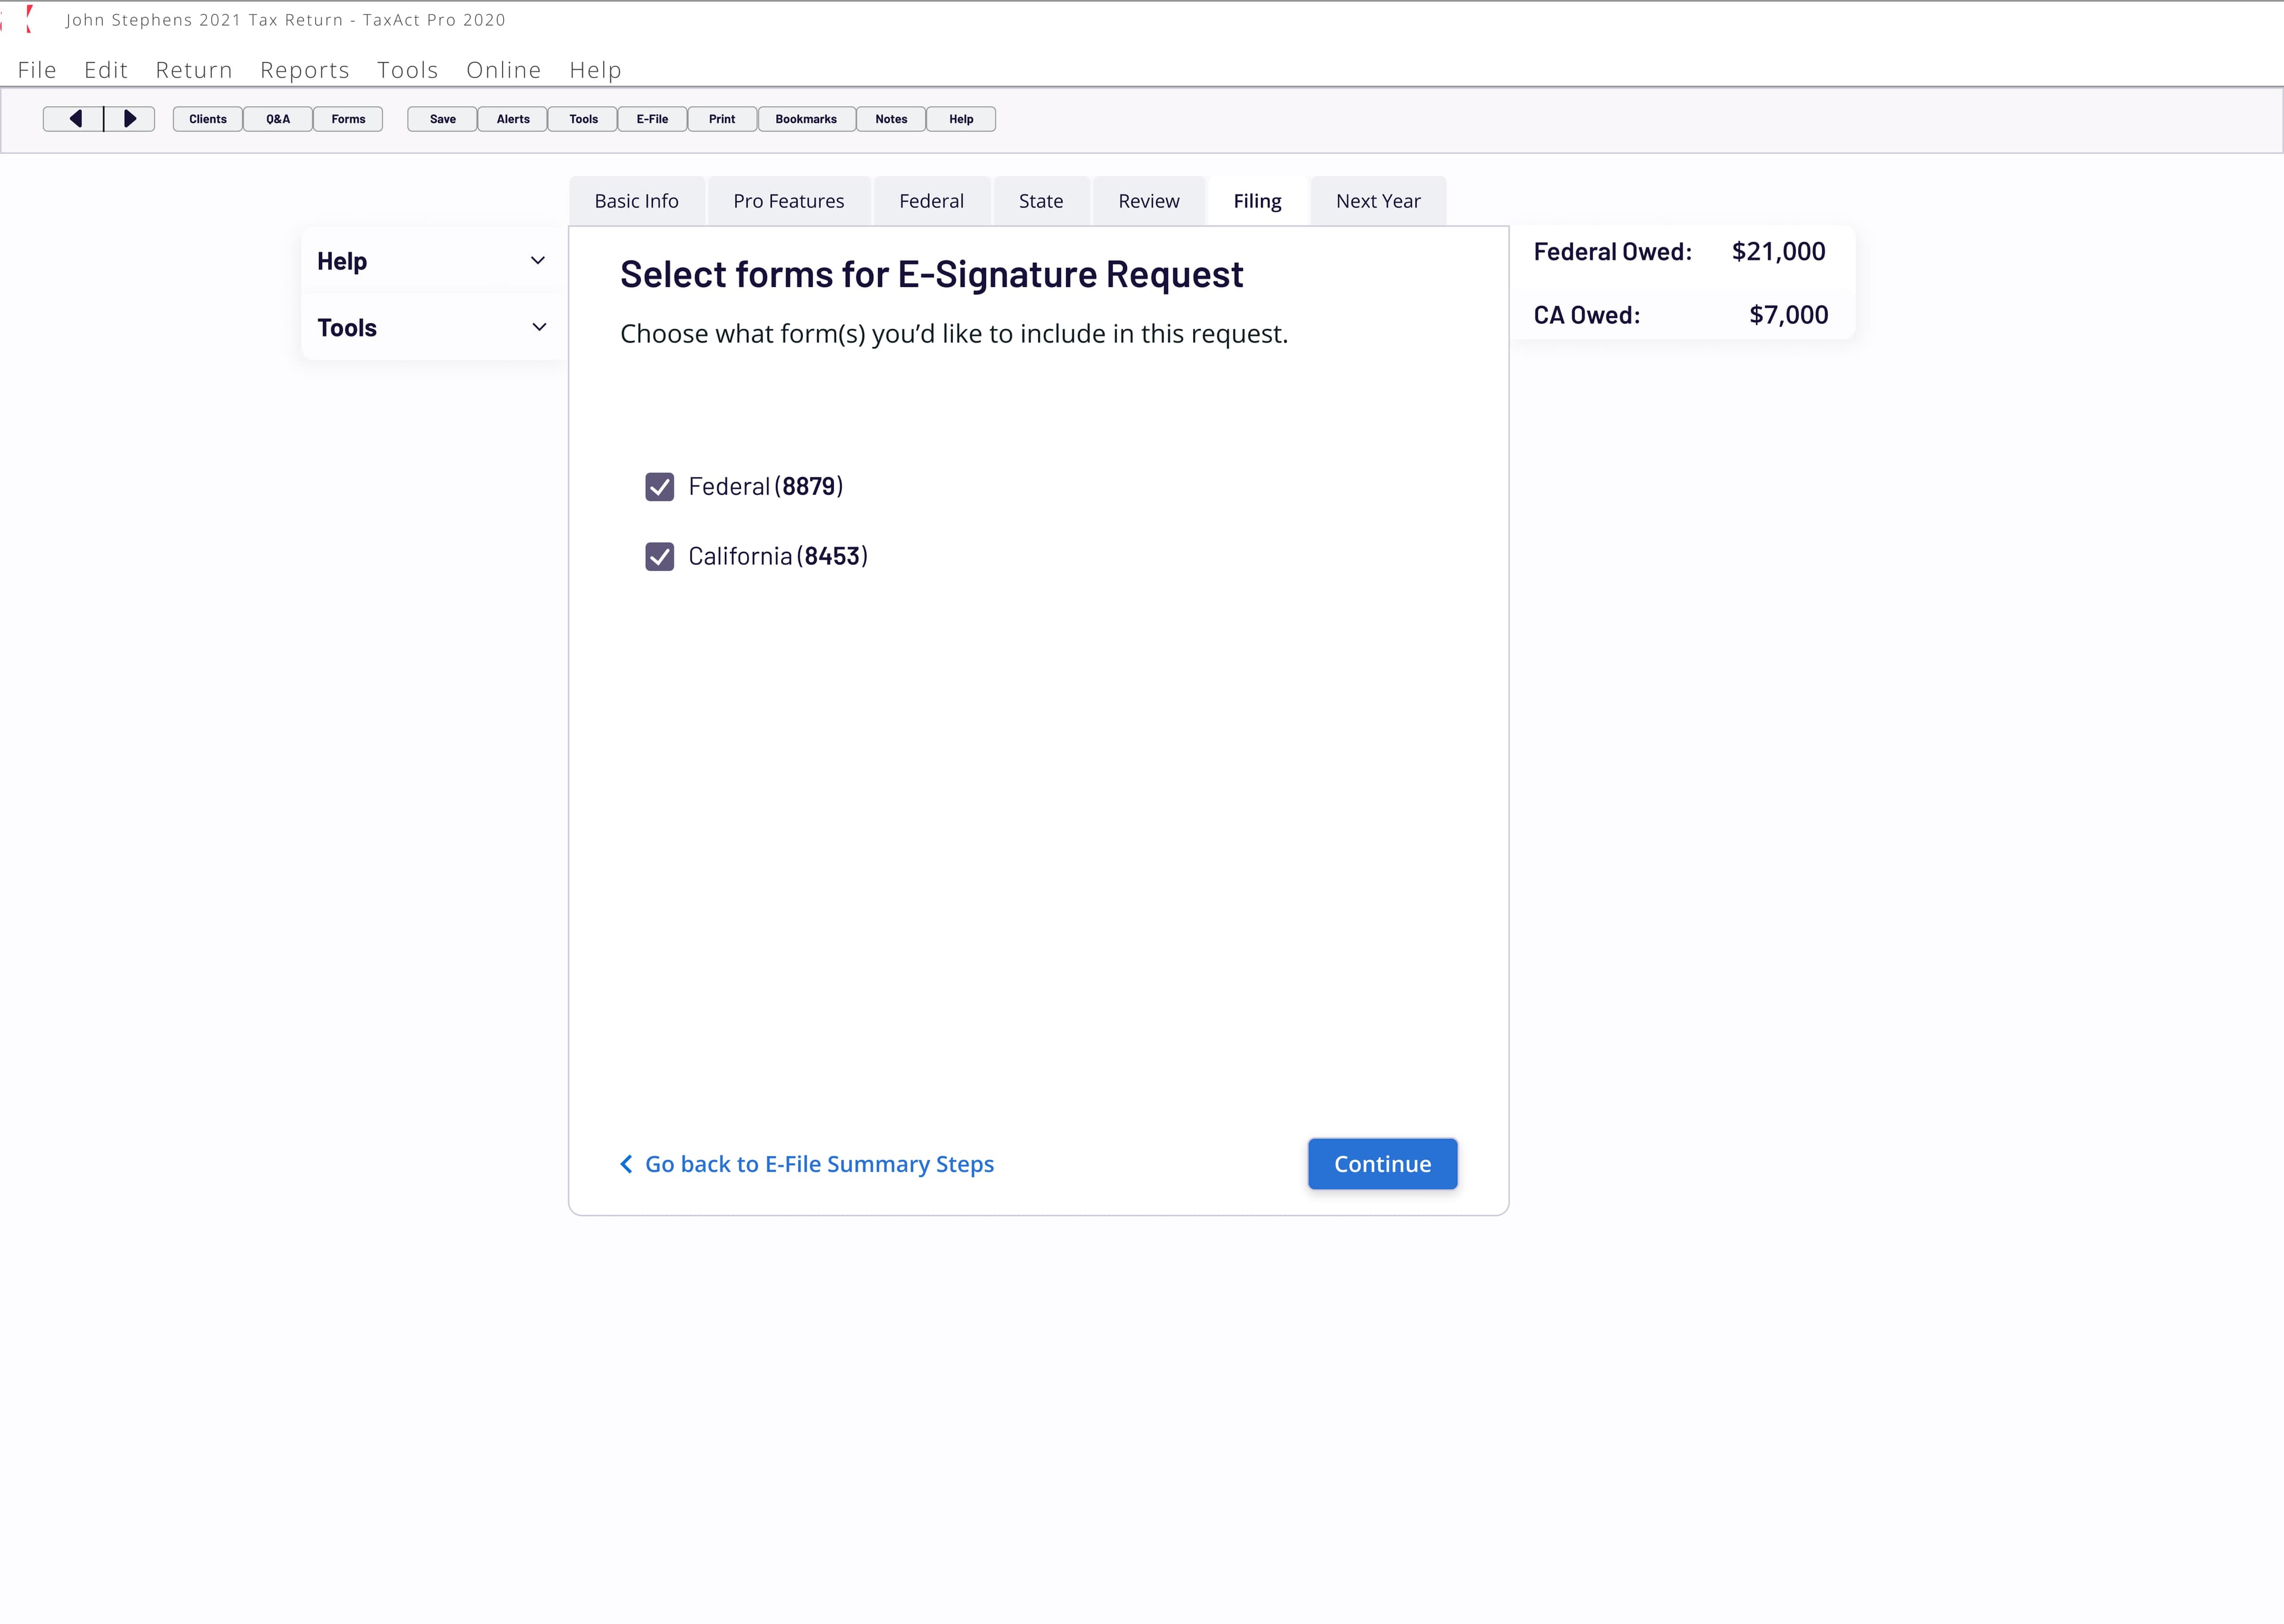Image resolution: width=2284 pixels, height=1624 pixels.
Task: Open the Clients toolbar button
Action: tap(208, 119)
